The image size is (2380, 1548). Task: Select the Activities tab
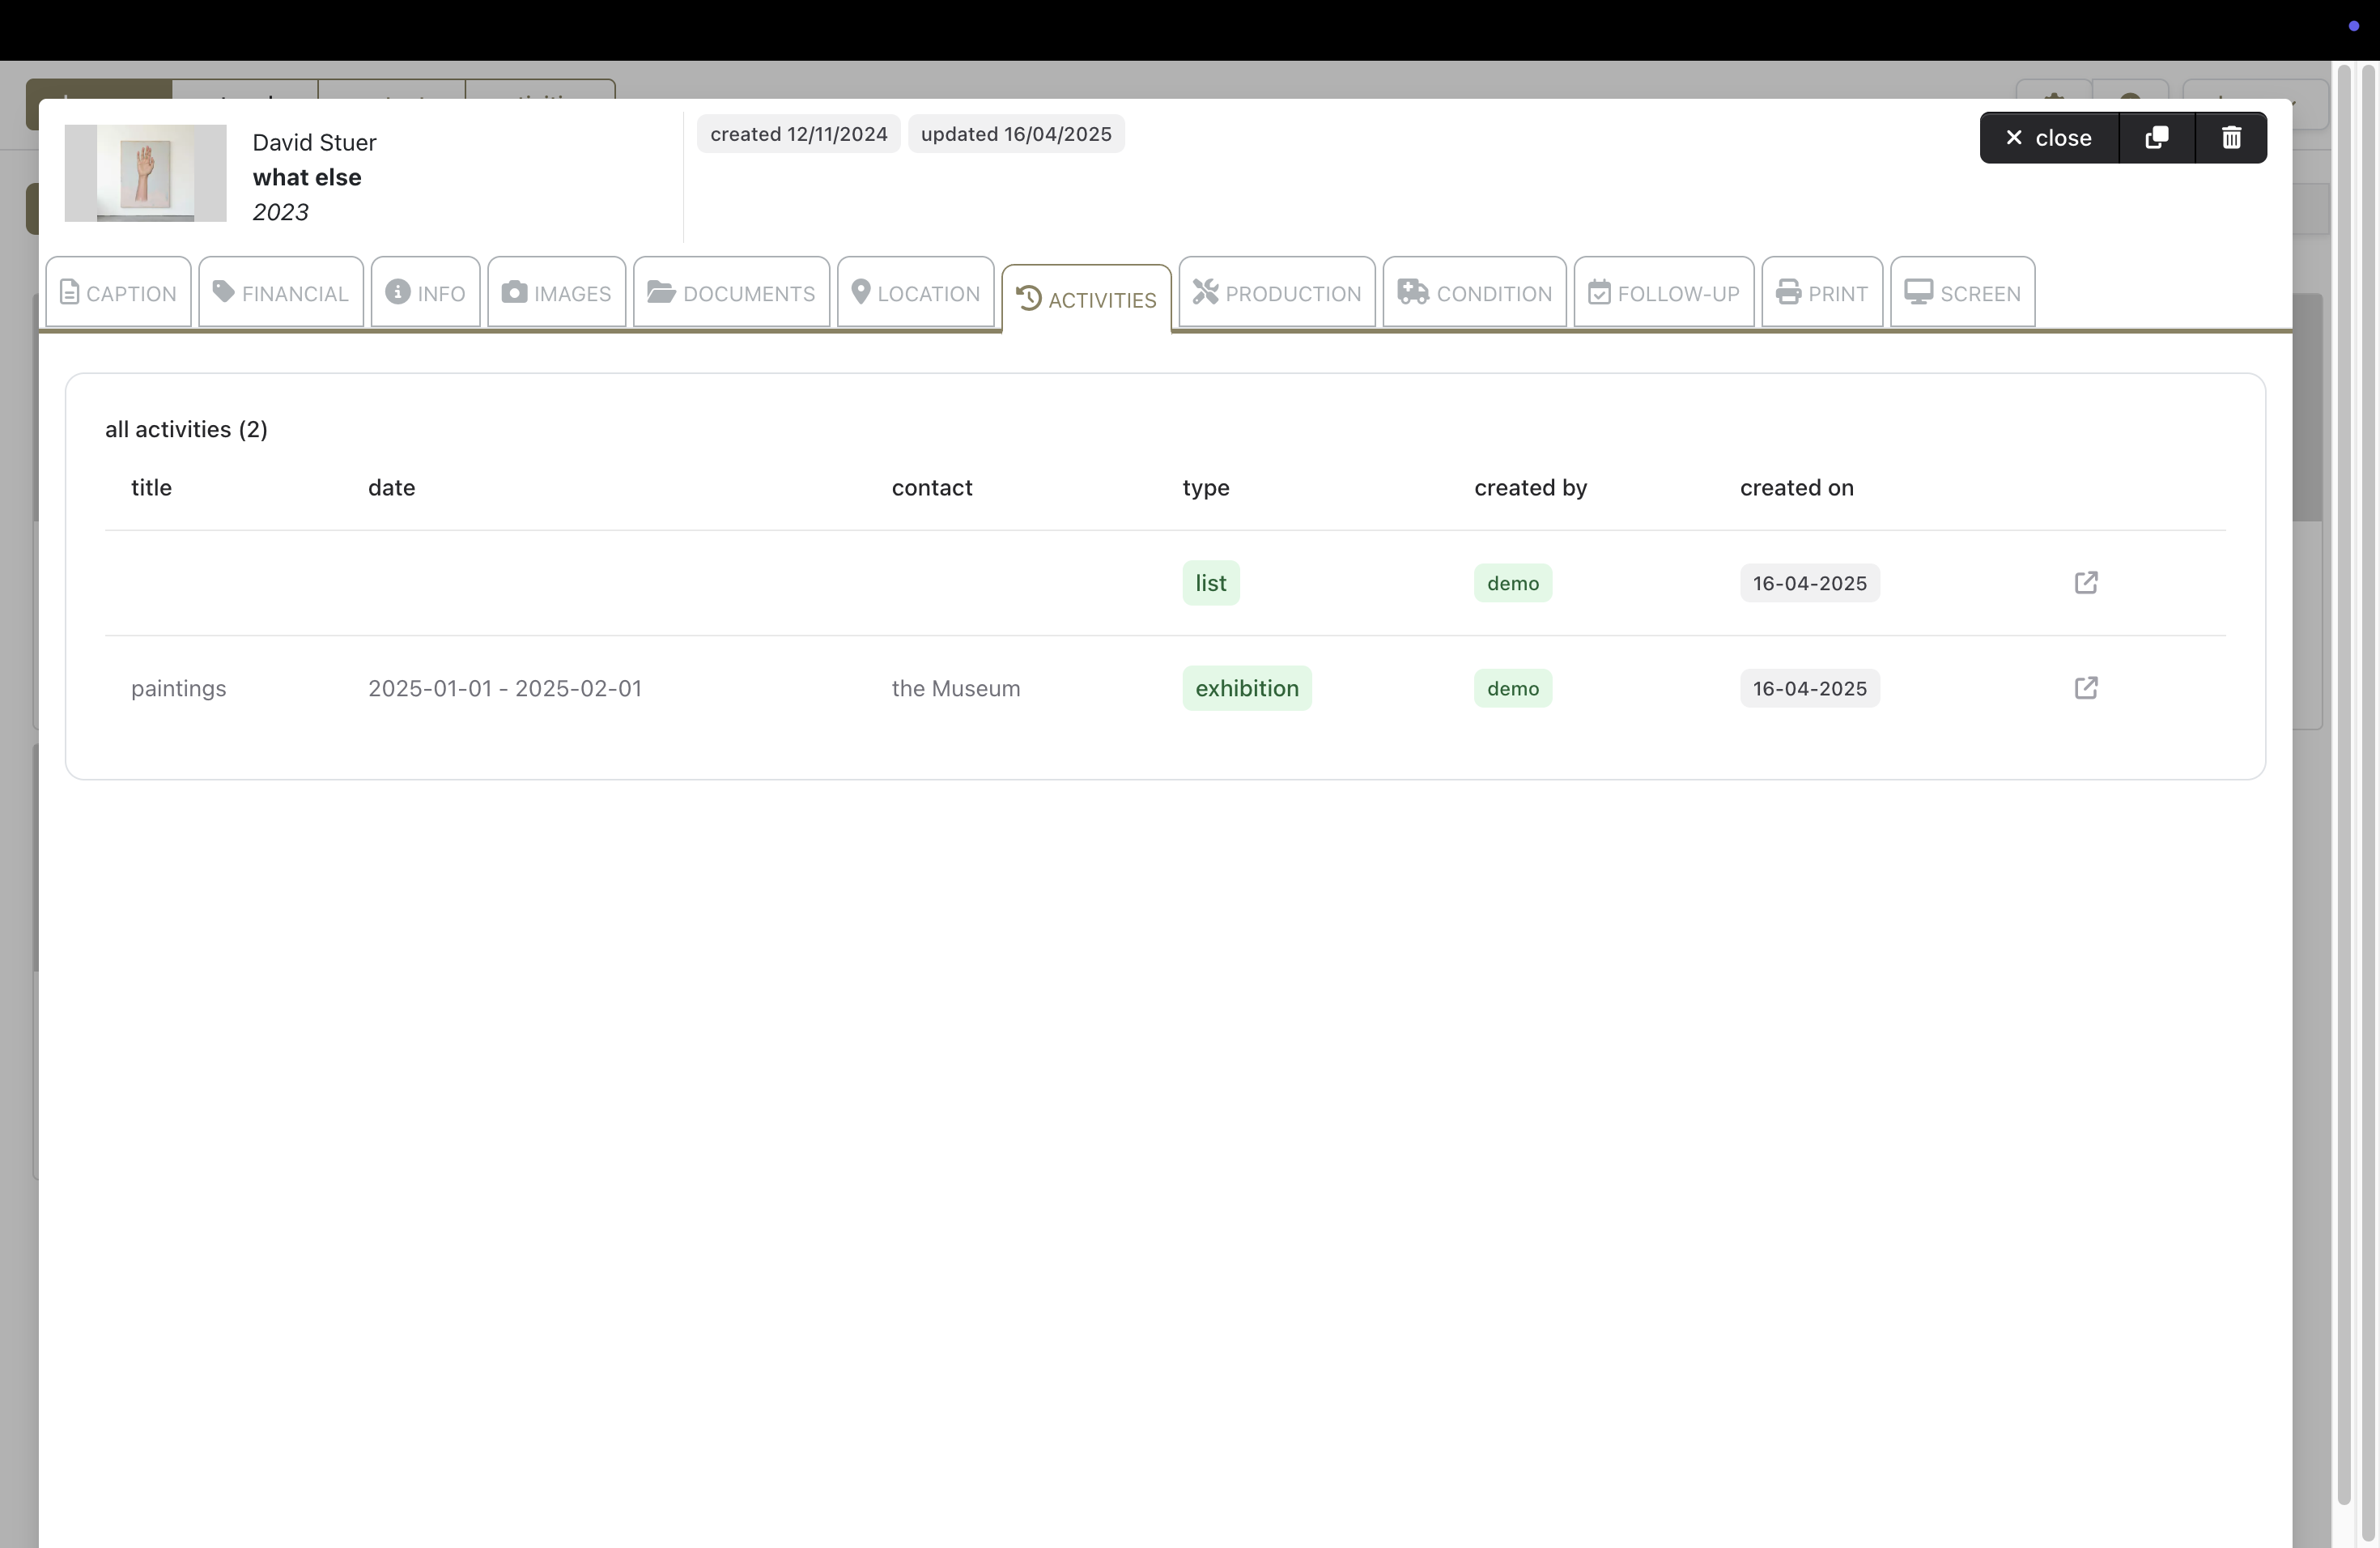click(1087, 299)
